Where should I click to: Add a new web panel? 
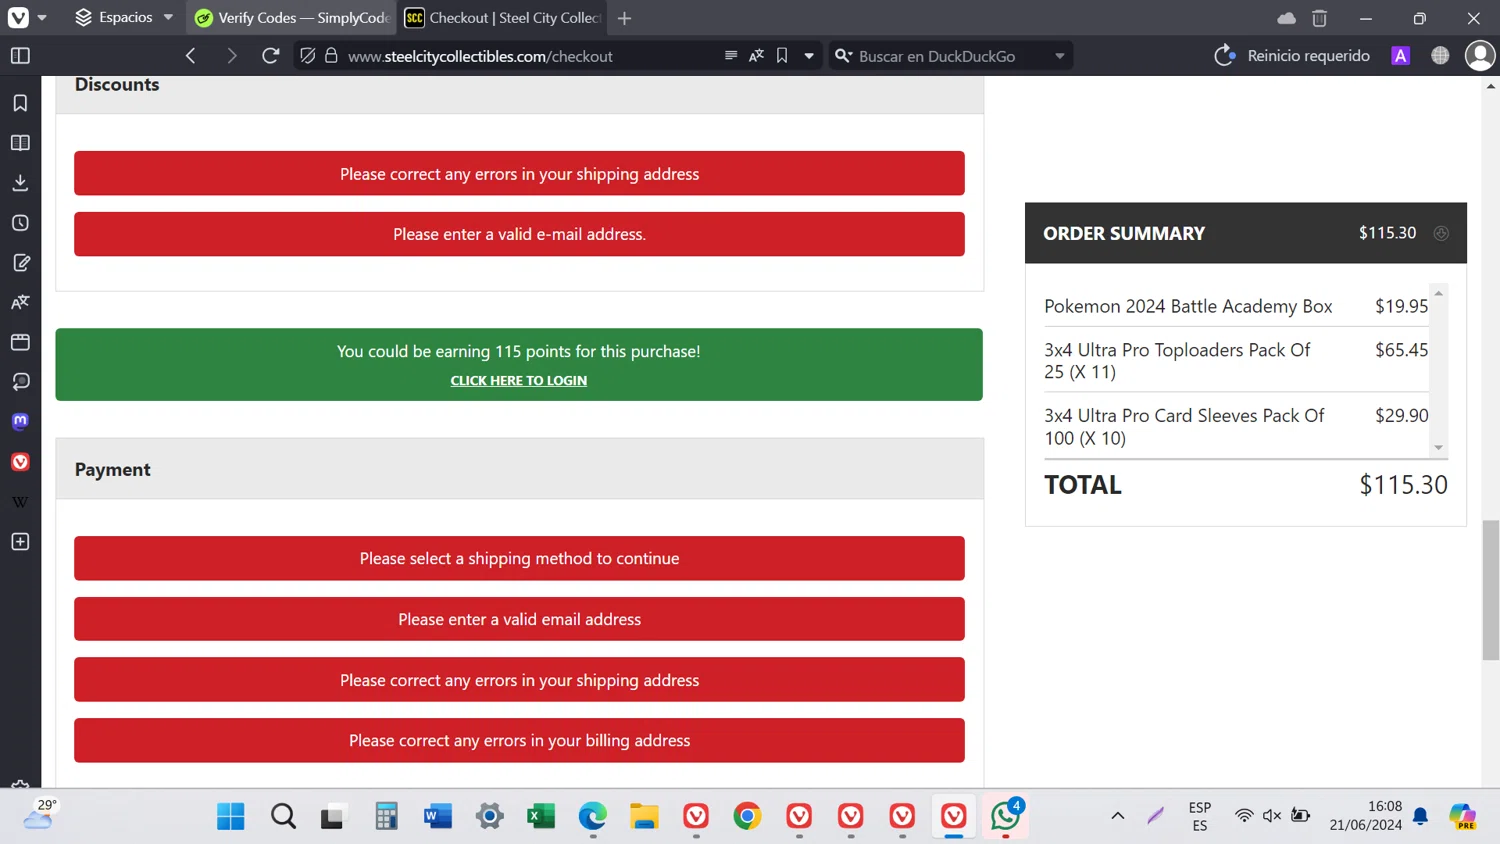point(20,542)
